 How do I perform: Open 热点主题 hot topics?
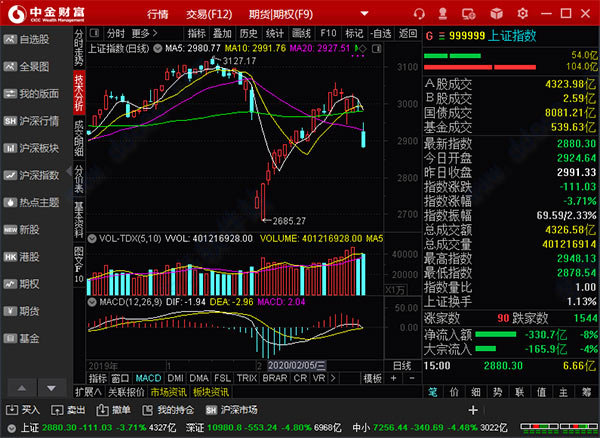tap(31, 202)
